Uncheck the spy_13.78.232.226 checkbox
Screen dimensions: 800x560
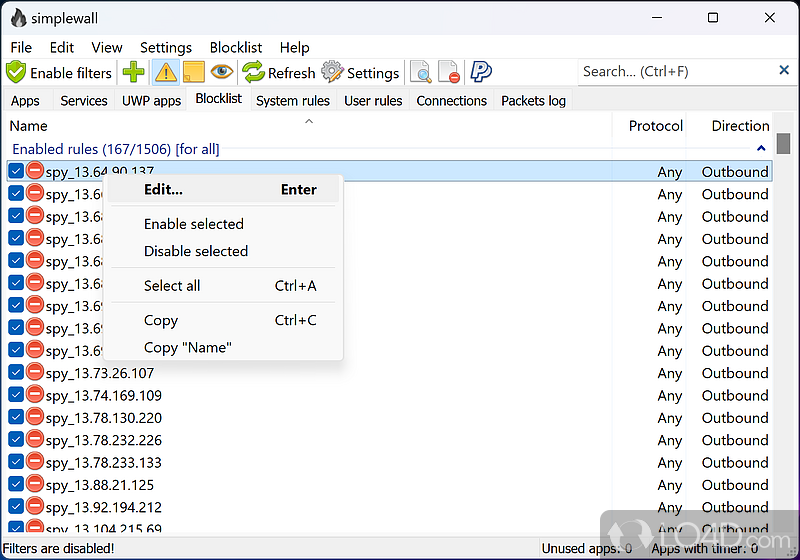pos(16,439)
